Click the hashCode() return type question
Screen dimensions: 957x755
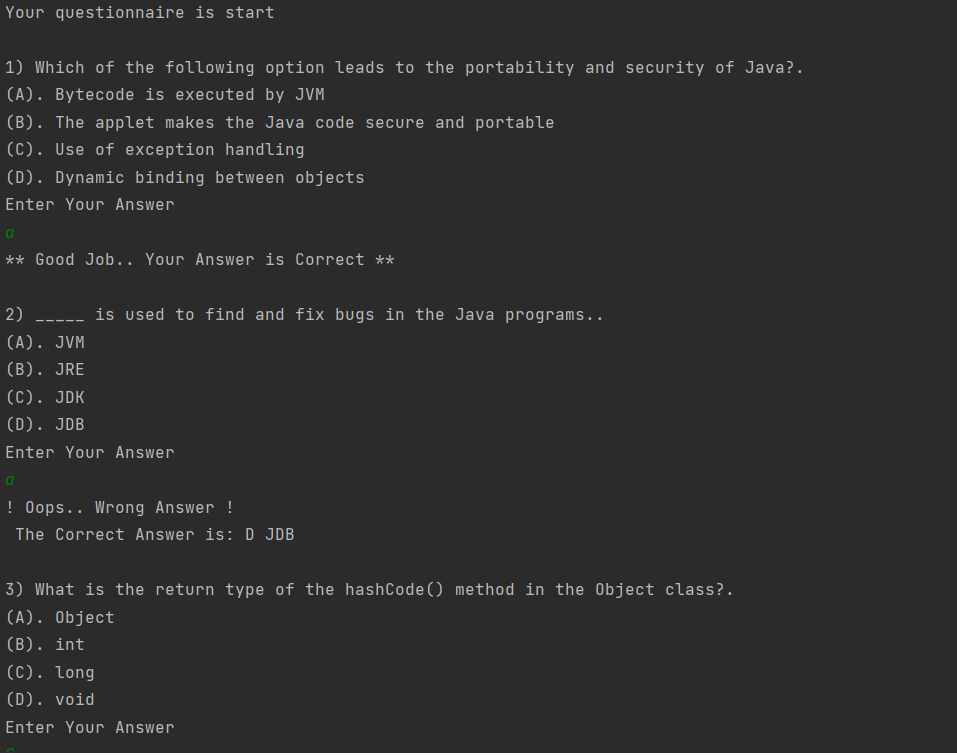click(369, 590)
